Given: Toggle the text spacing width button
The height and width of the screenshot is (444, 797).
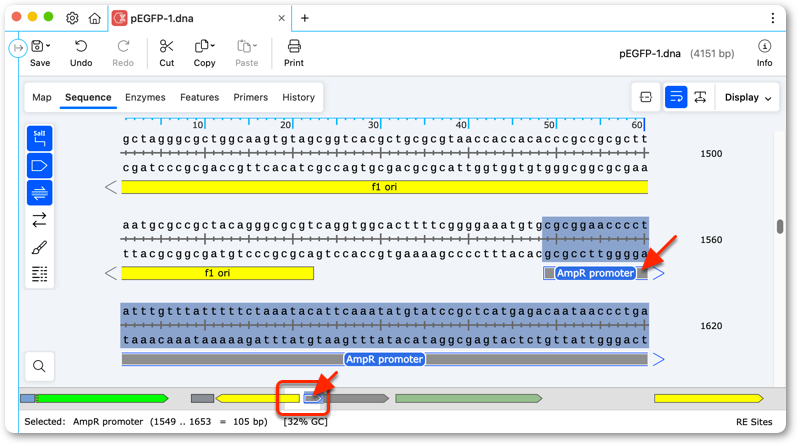Looking at the screenshot, I should (x=700, y=97).
